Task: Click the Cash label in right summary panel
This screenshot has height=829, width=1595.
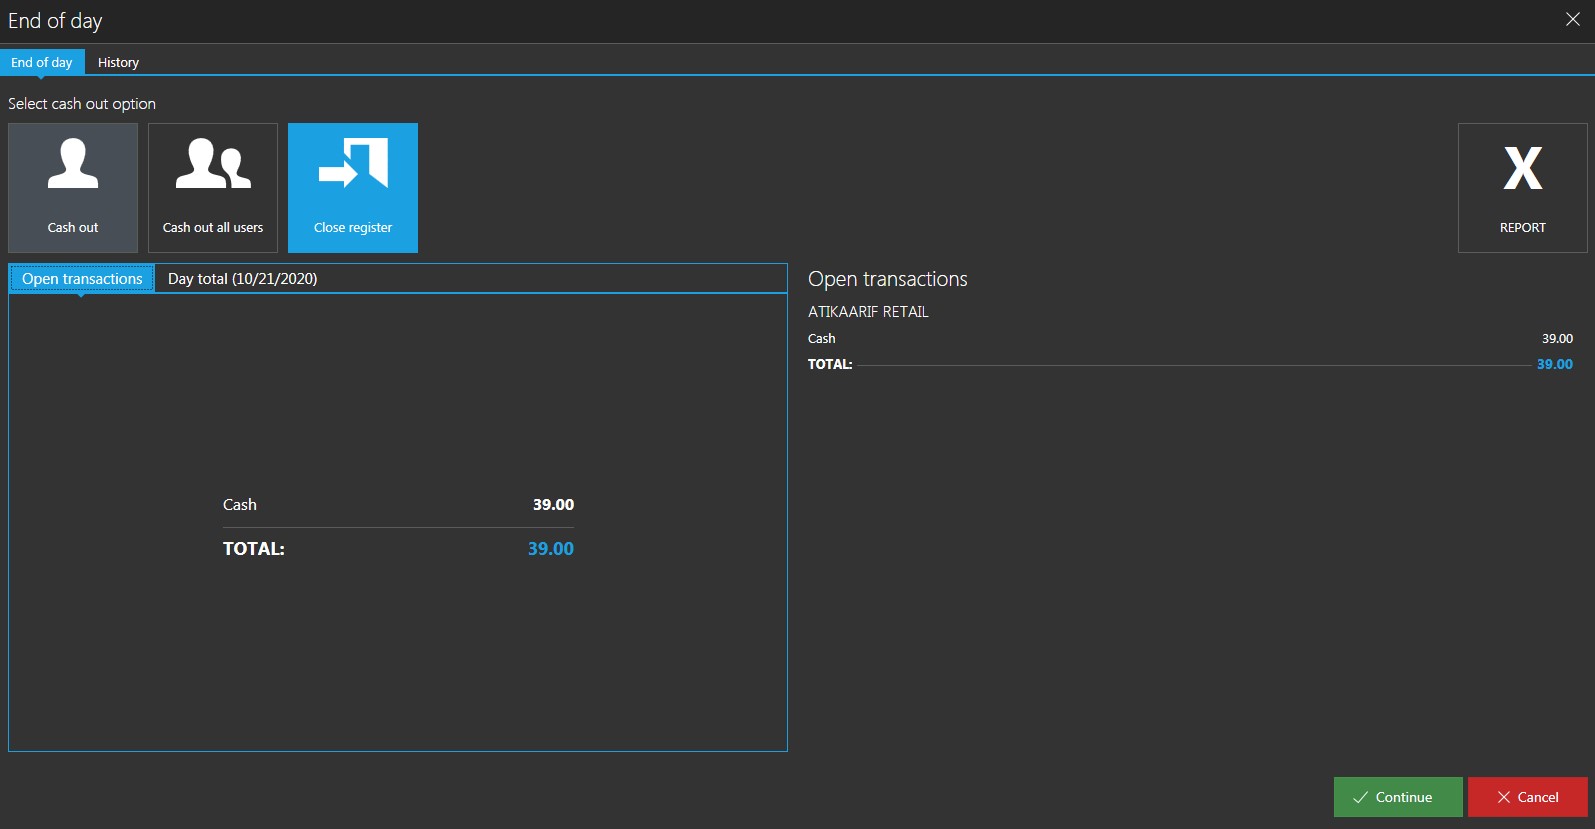Action: [821, 339]
